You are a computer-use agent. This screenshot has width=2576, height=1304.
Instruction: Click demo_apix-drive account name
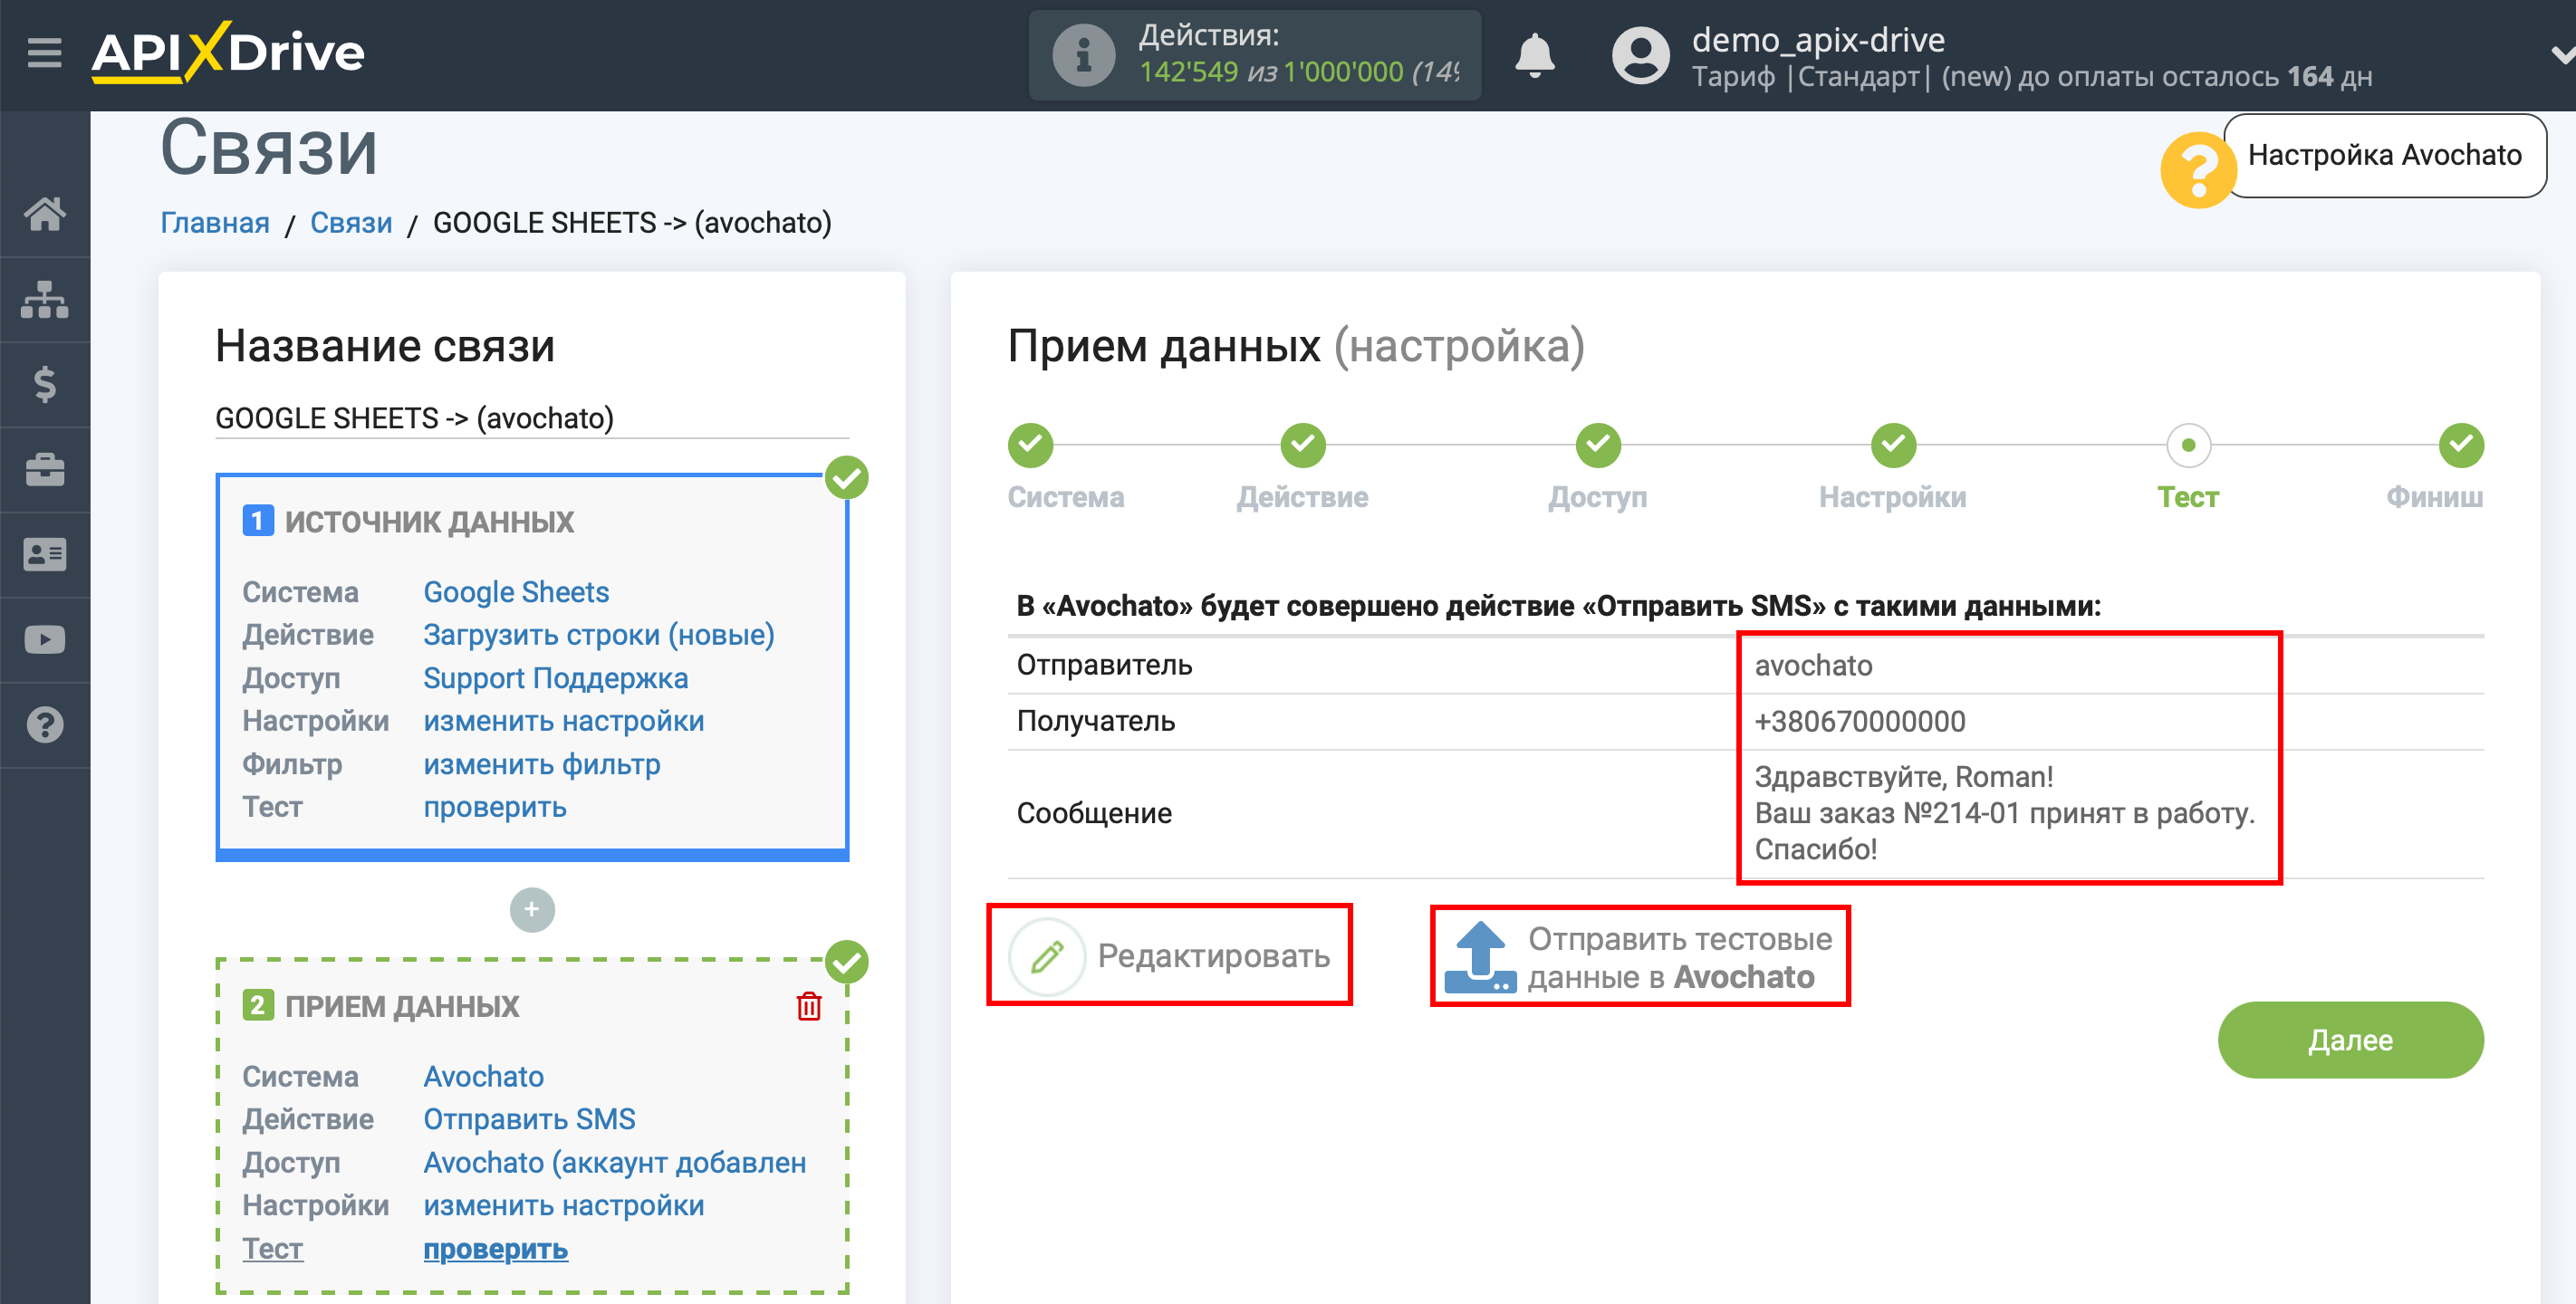(1818, 39)
